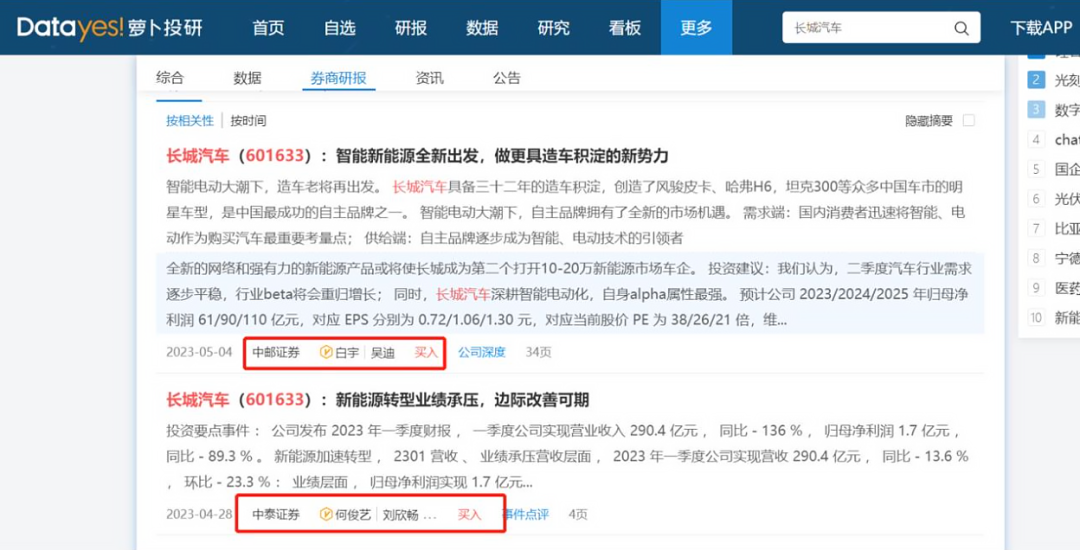This screenshot has height=550, width=1080.
Task: Click abstract text starting 智能电动大潮下
Action: click(565, 213)
